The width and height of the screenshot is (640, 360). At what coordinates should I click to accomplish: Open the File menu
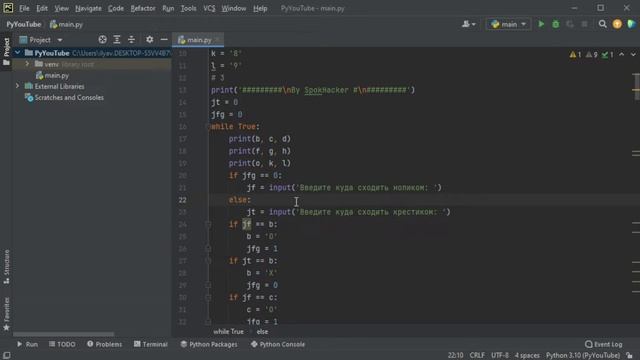point(24,8)
